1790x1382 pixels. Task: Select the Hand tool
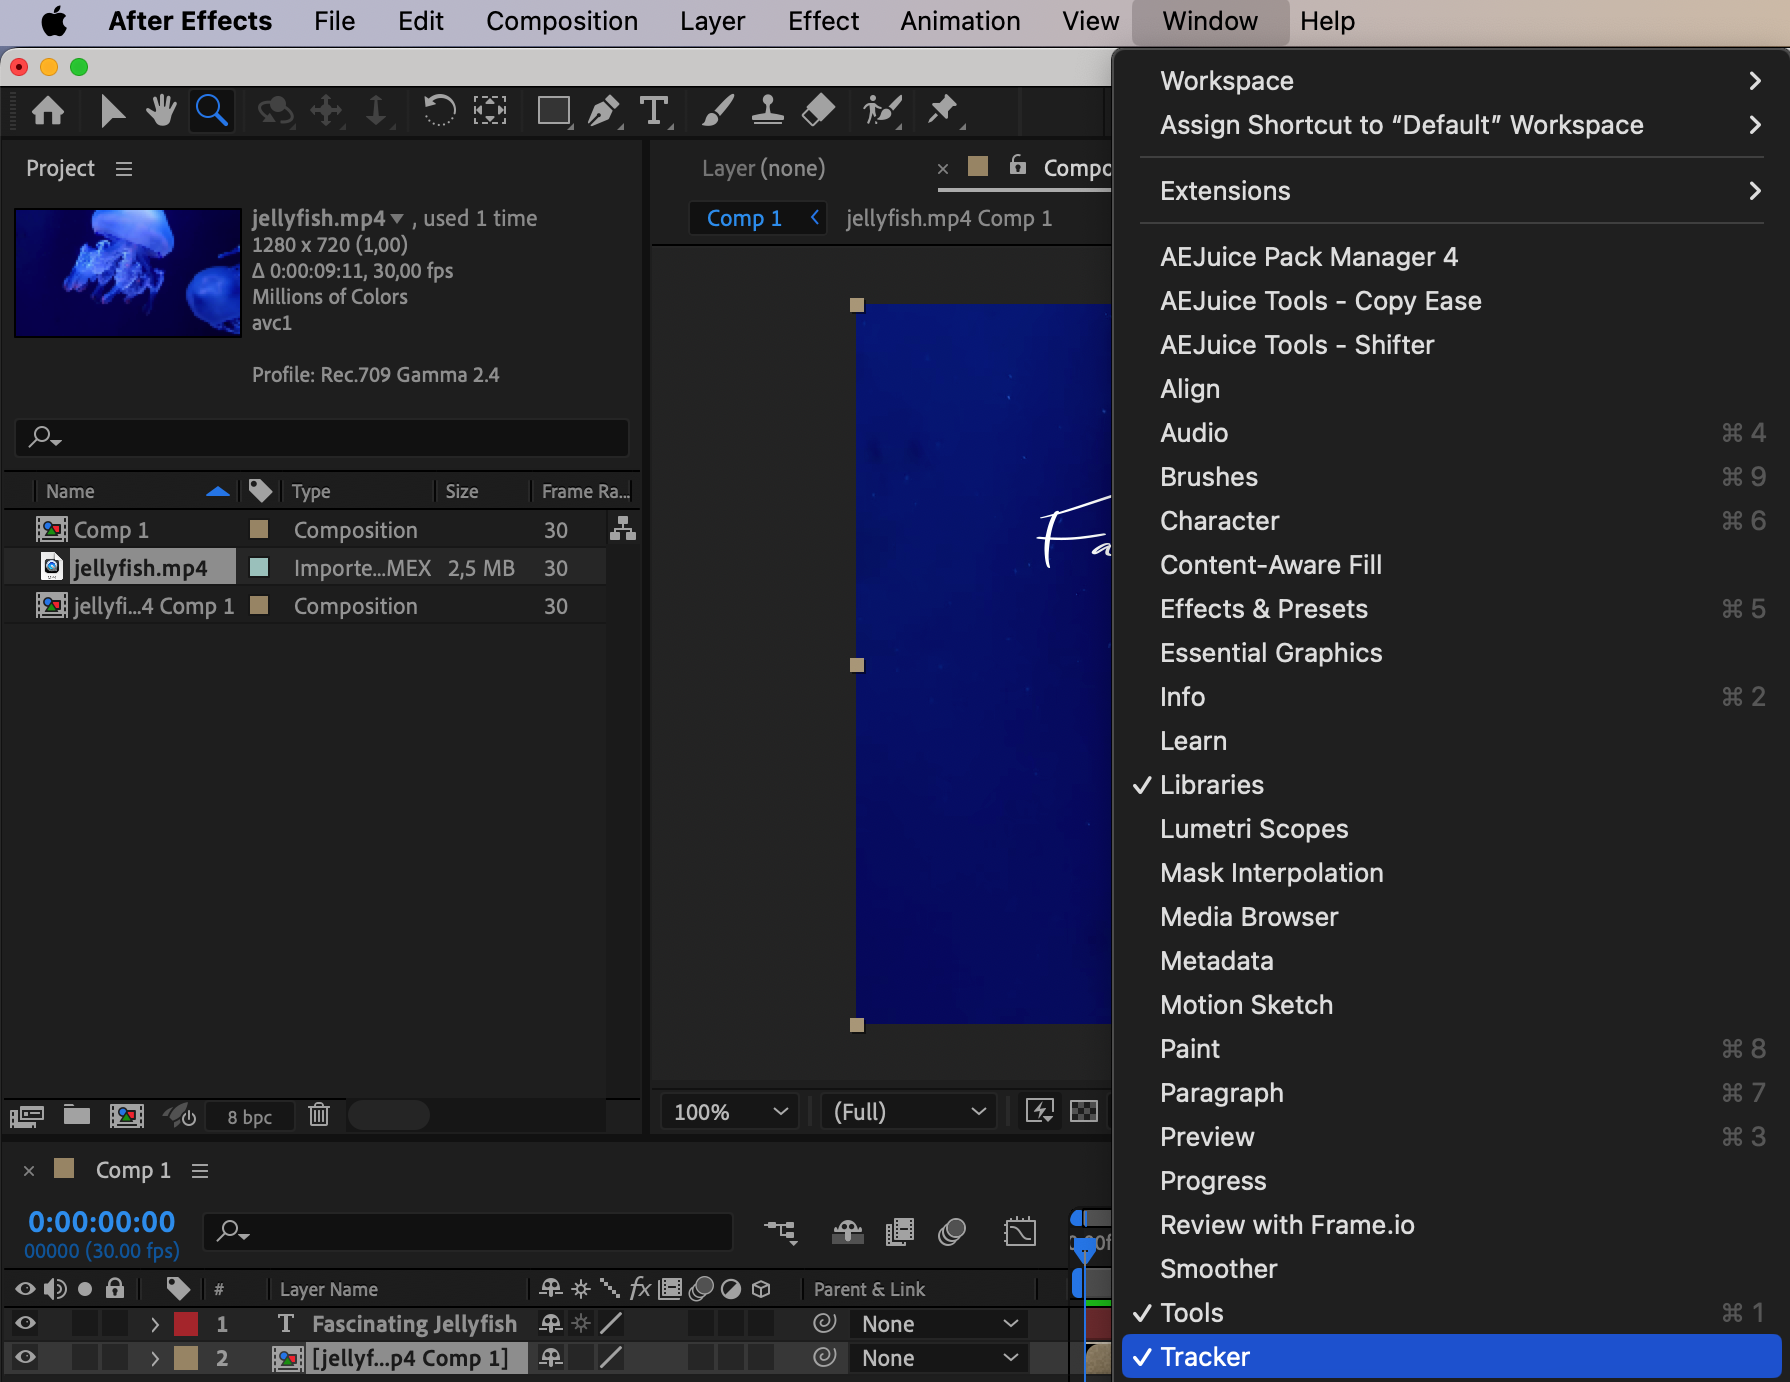tap(161, 111)
